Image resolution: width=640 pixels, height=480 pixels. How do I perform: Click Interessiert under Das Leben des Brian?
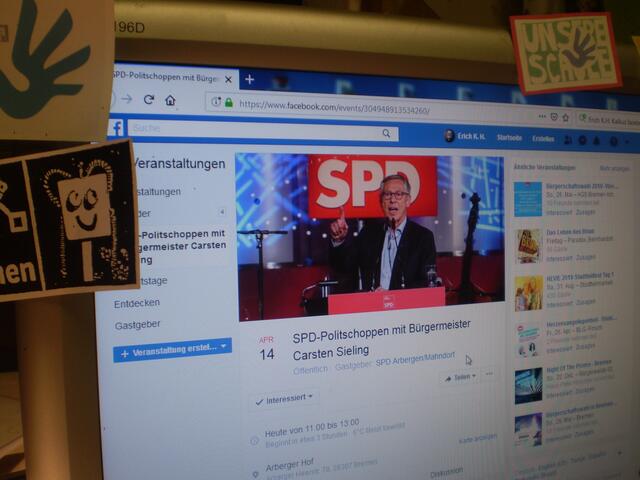pyautogui.click(x=558, y=259)
